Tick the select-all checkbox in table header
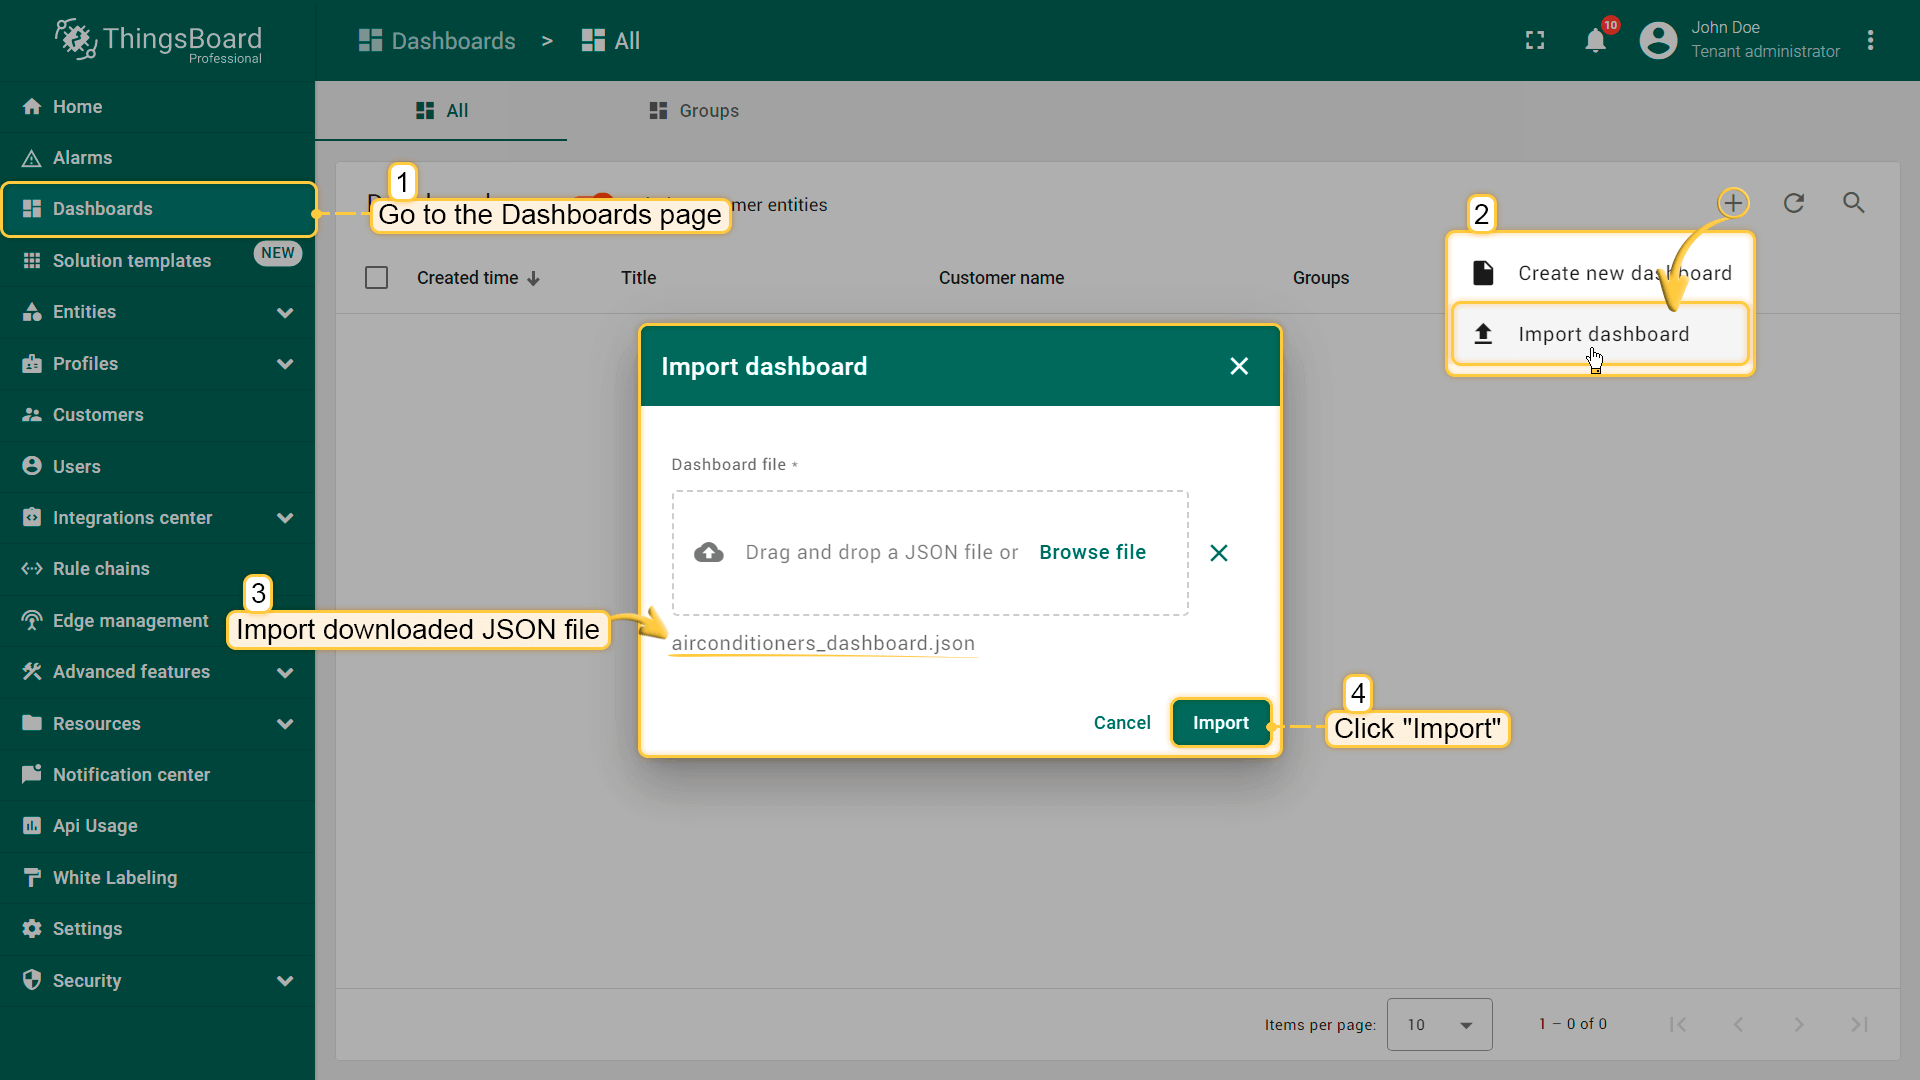1920x1080 pixels. (x=377, y=278)
